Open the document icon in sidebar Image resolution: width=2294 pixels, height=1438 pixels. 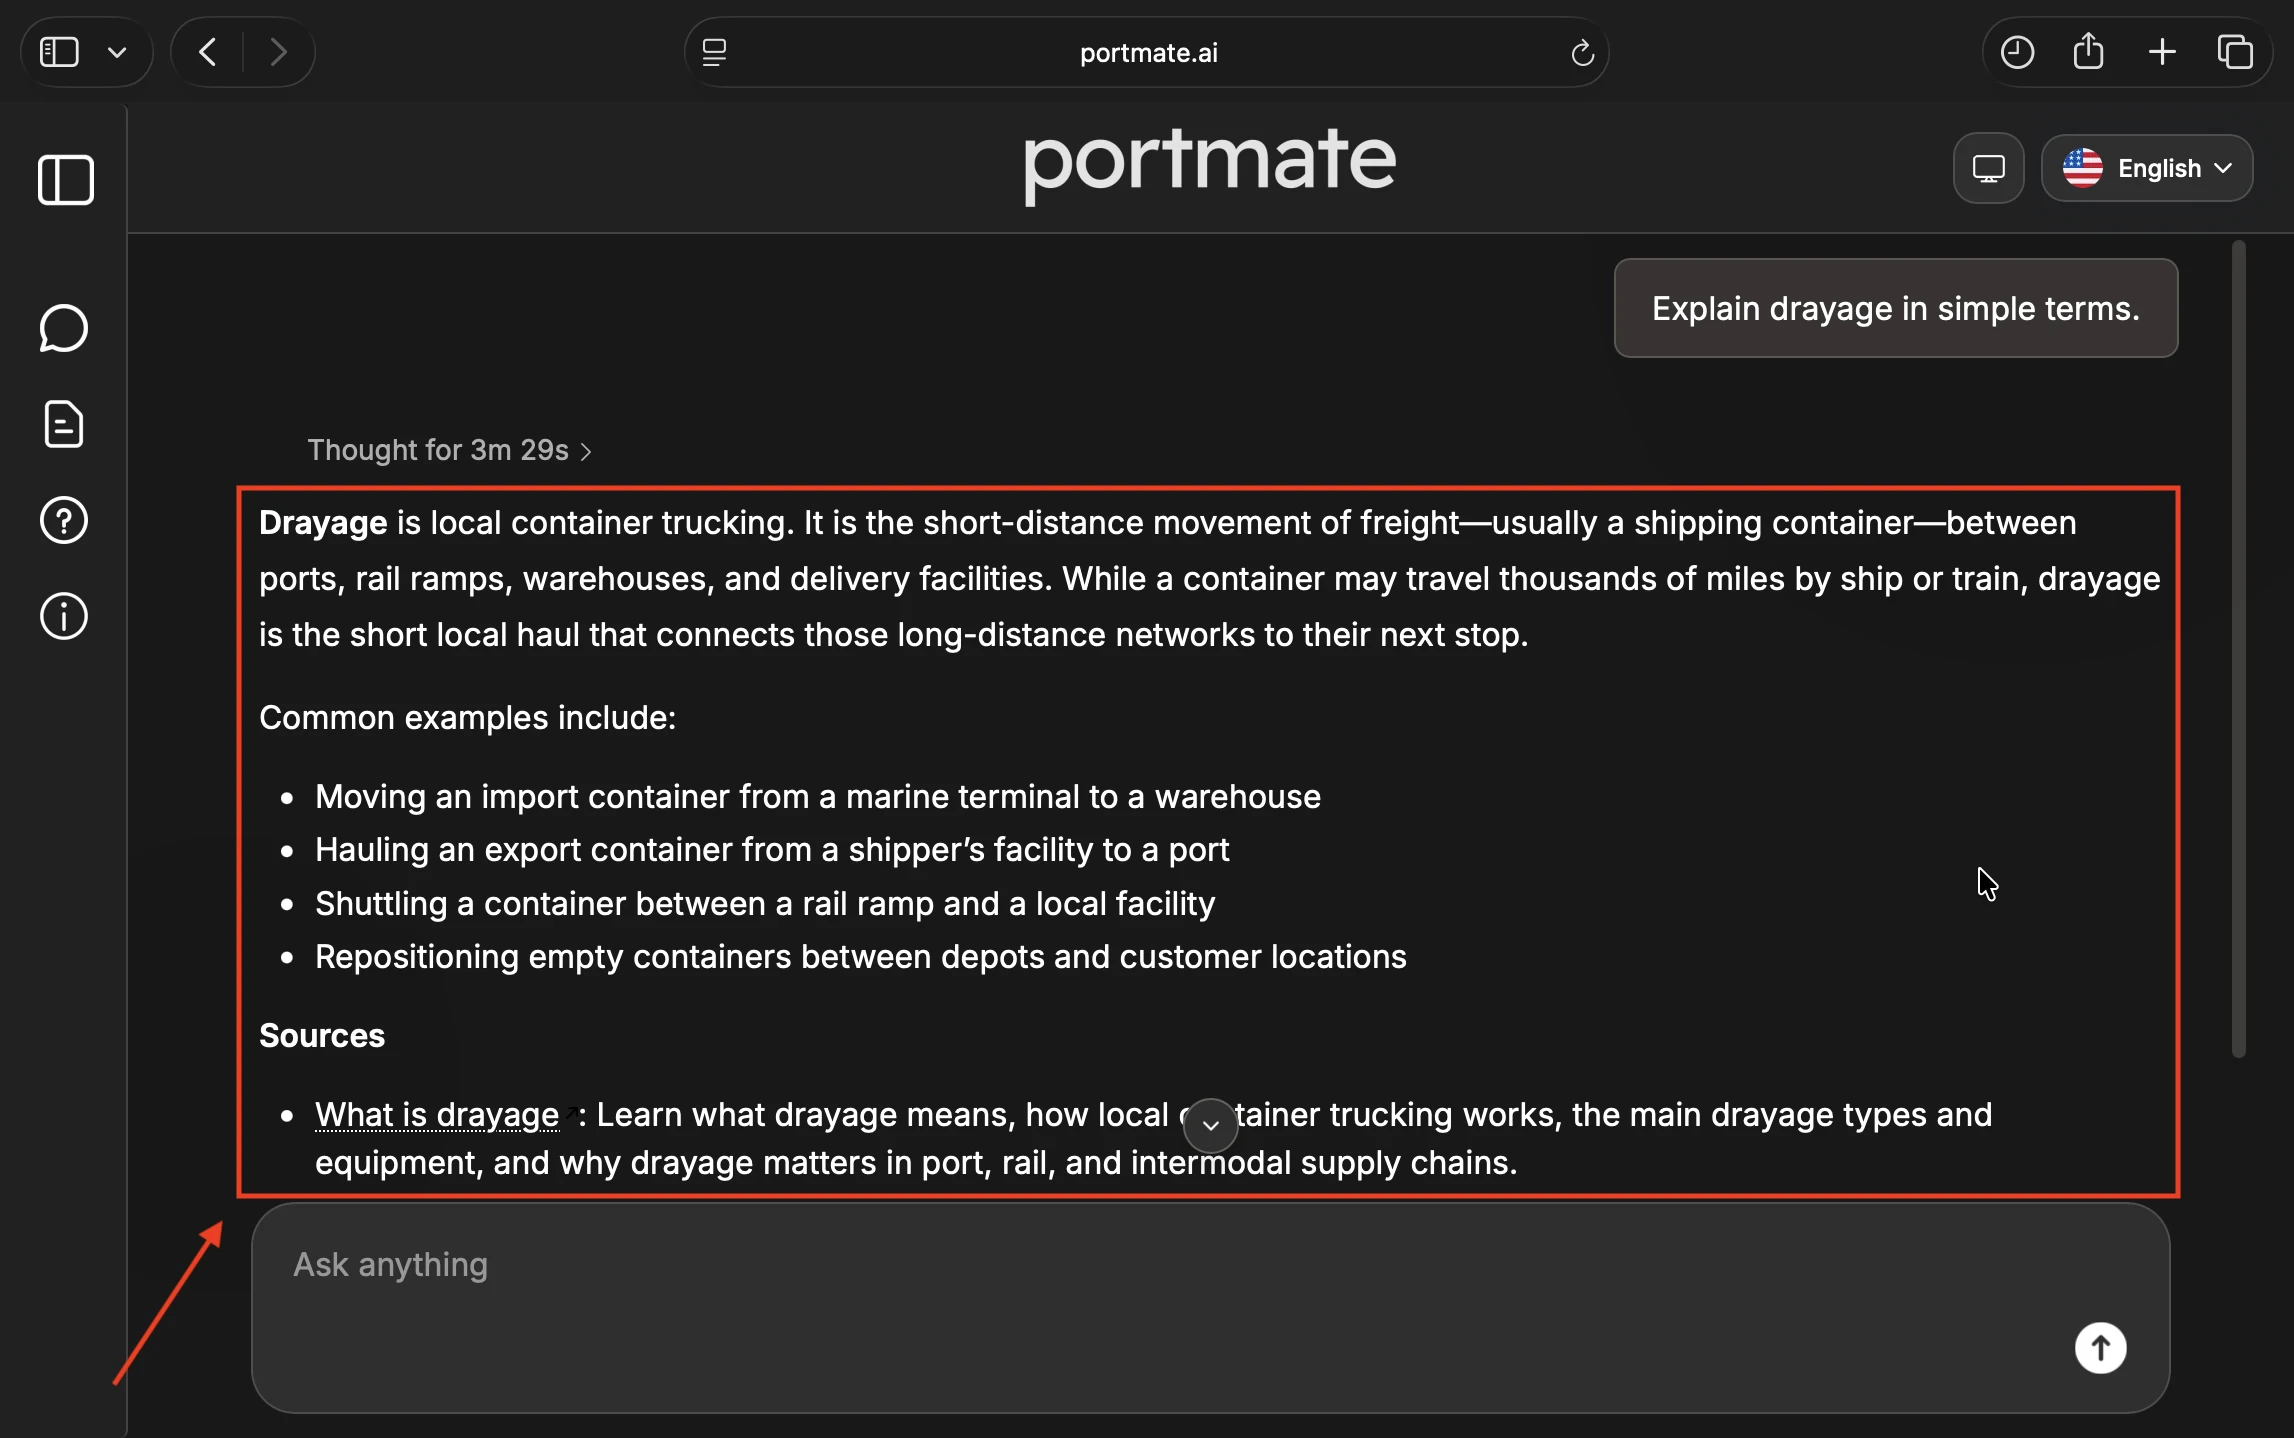[64, 424]
